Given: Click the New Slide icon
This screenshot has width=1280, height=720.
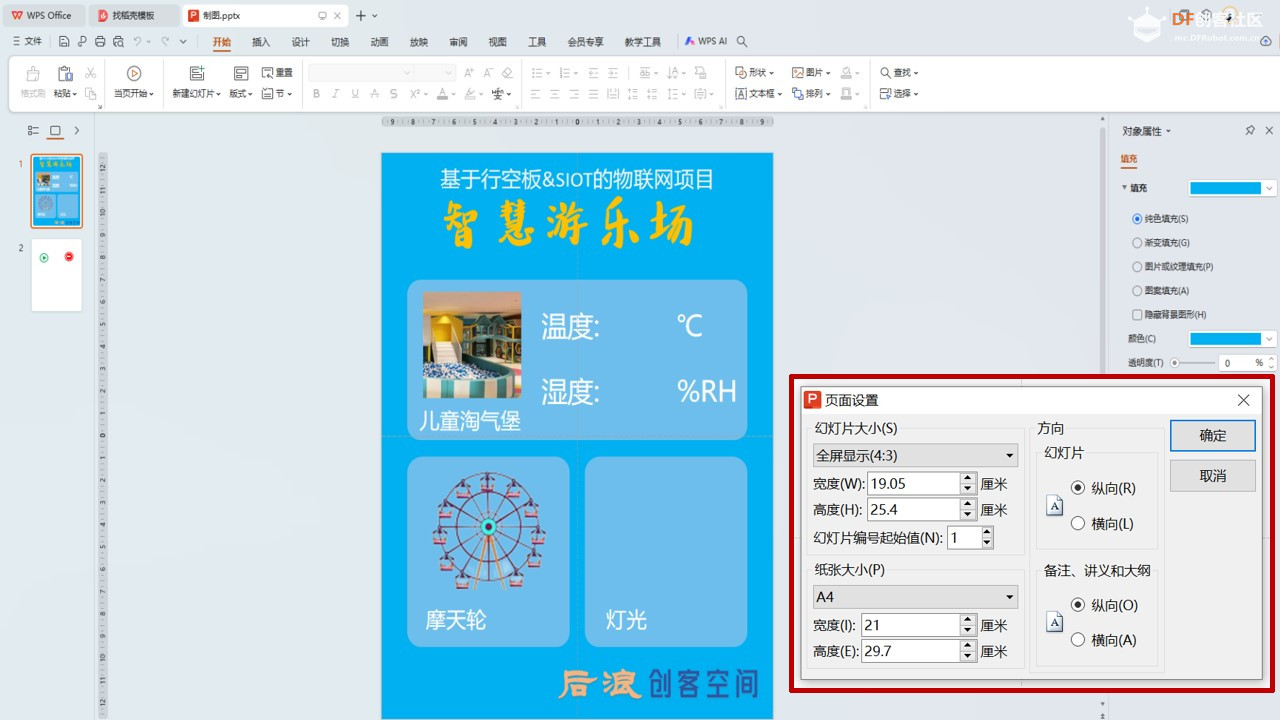Looking at the screenshot, I should click(197, 73).
